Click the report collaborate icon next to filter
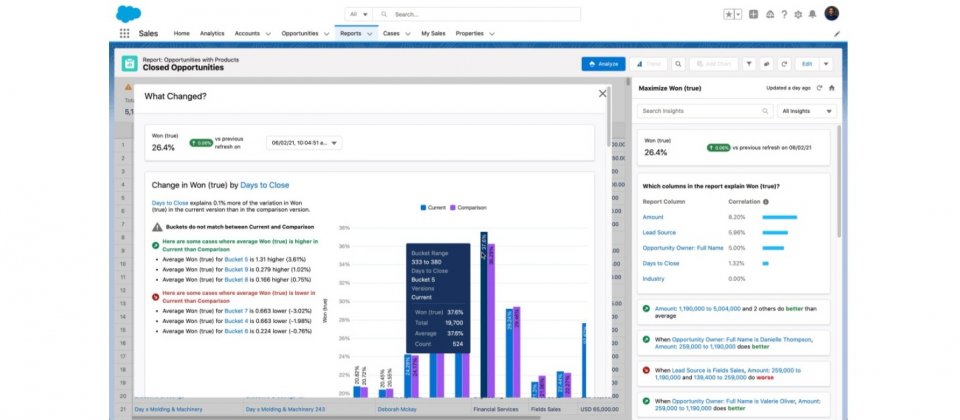The height and width of the screenshot is (420, 960). tap(767, 64)
